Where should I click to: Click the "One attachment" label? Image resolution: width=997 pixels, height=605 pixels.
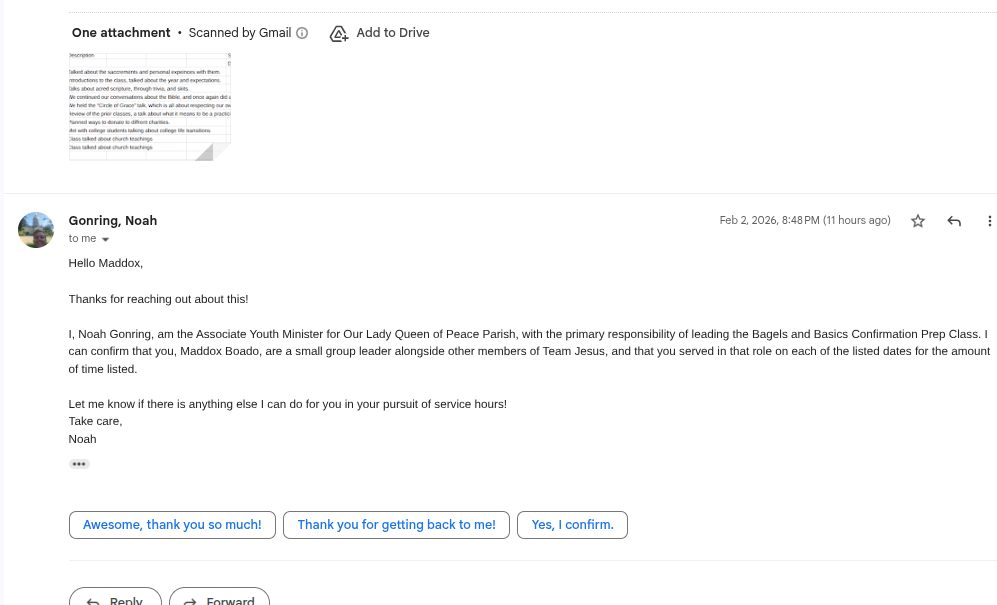click(x=121, y=33)
